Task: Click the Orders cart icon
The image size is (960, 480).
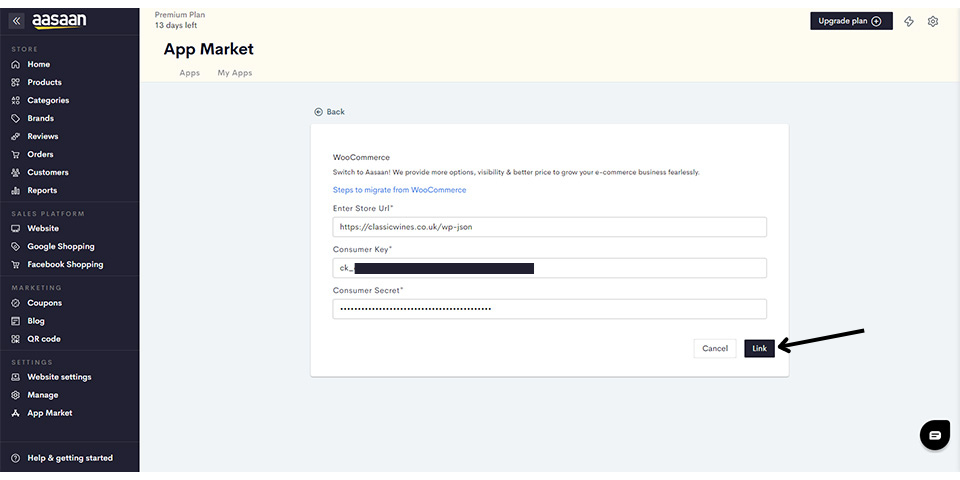Action: [16, 154]
